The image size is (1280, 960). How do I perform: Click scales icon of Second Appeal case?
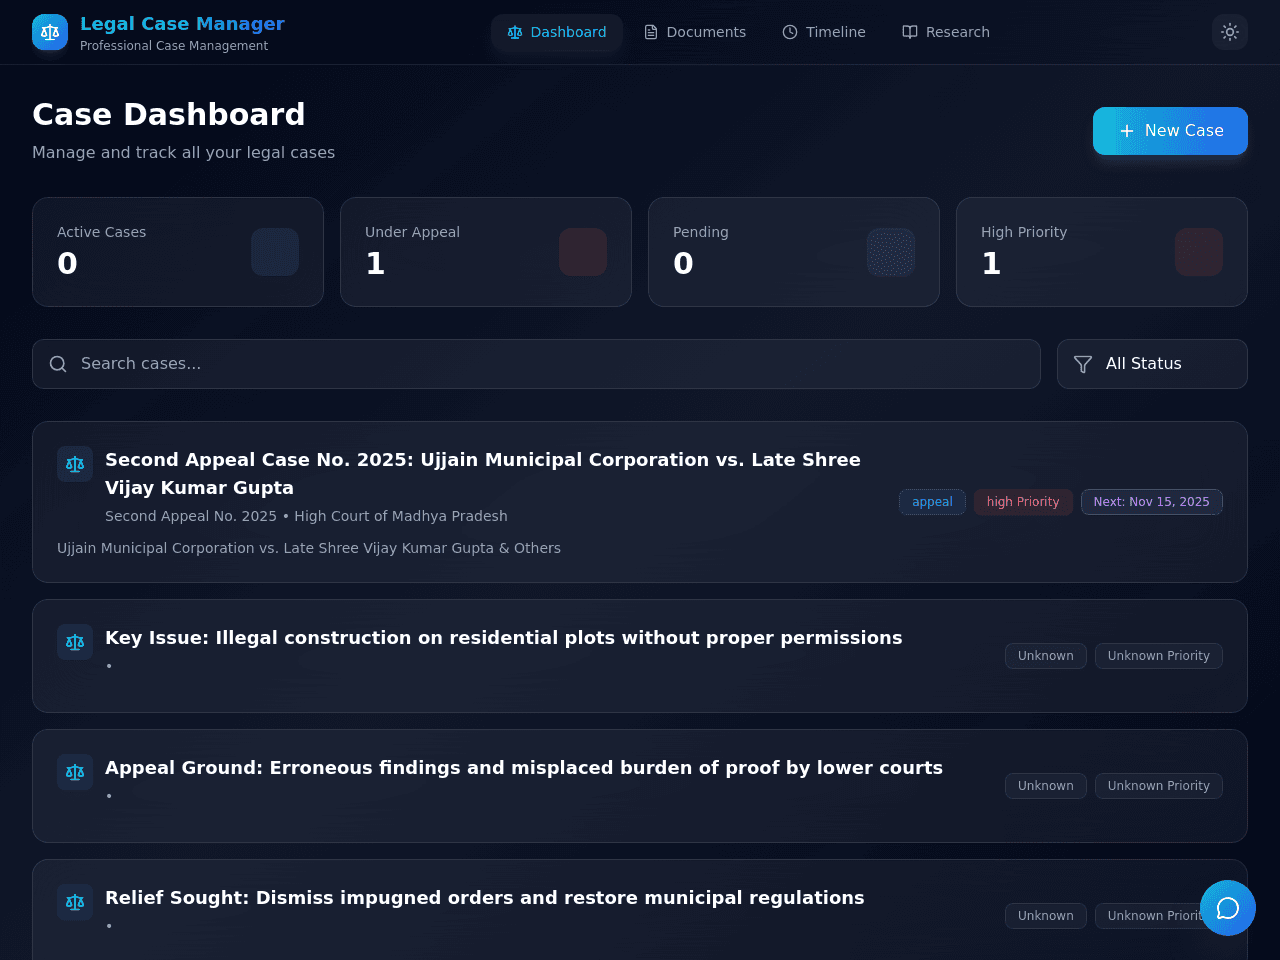point(75,464)
